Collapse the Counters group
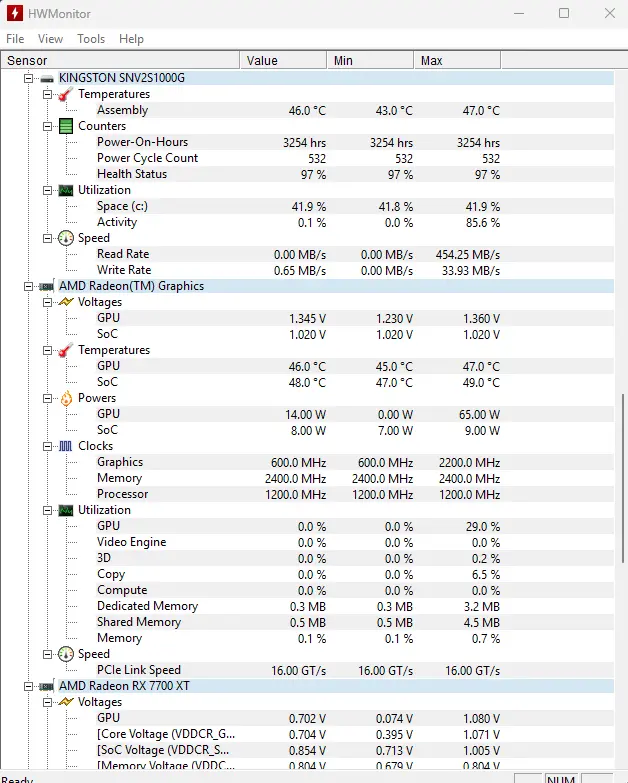628x783 pixels. click(x=47, y=126)
